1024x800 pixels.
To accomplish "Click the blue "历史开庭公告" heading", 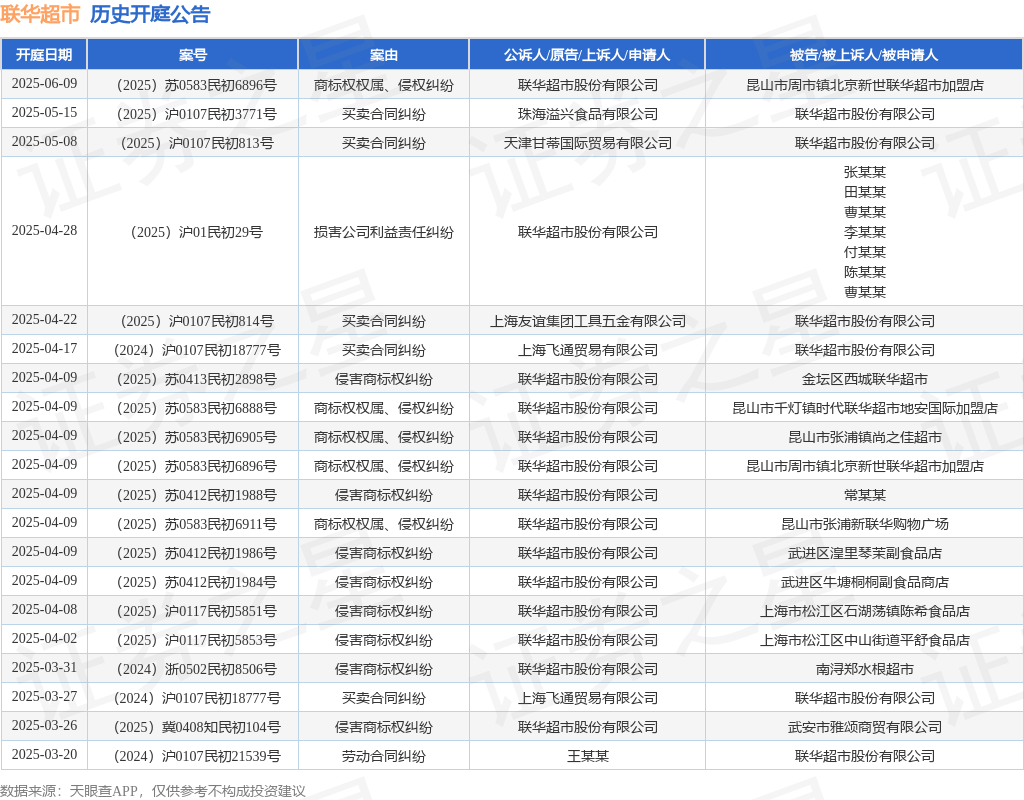I will 150,14.
